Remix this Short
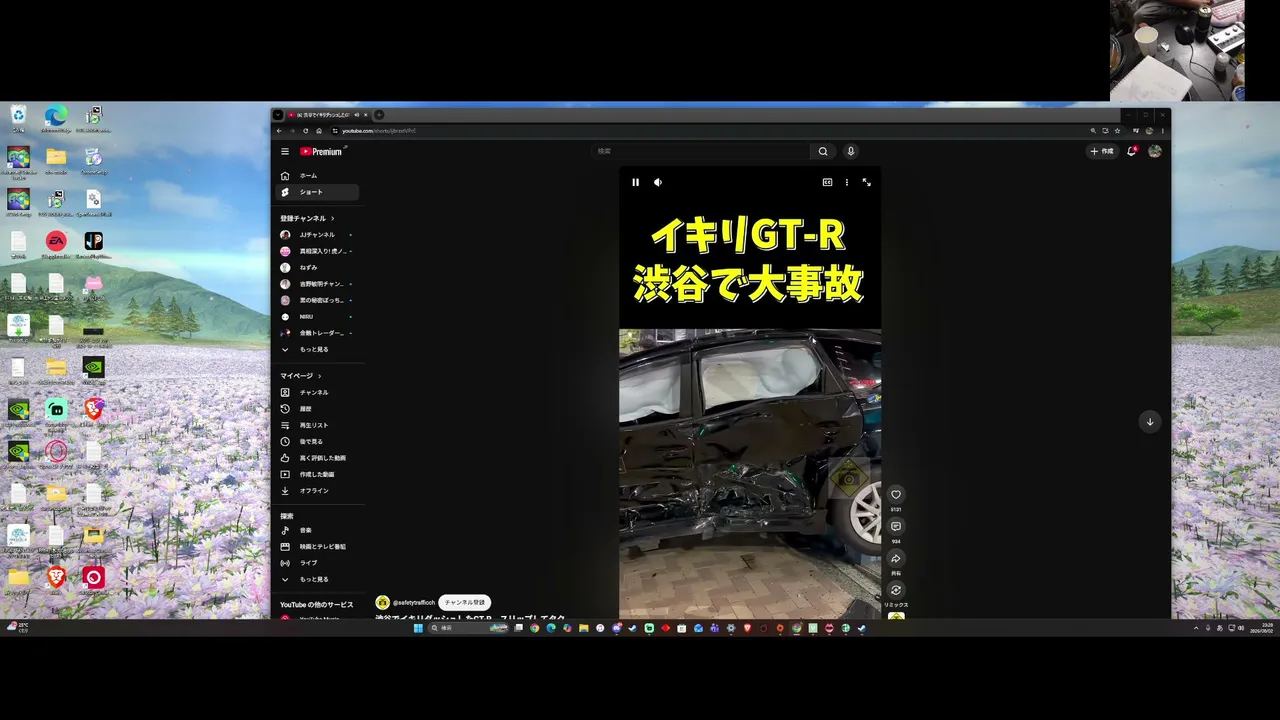1280x720 pixels. (x=896, y=590)
